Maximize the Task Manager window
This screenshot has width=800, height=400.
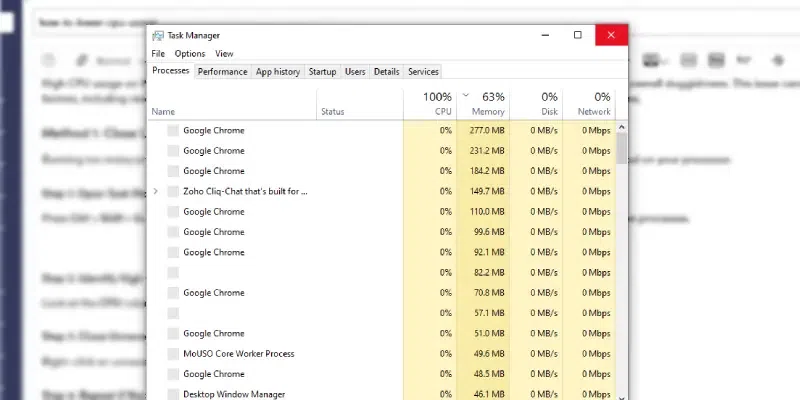578,35
